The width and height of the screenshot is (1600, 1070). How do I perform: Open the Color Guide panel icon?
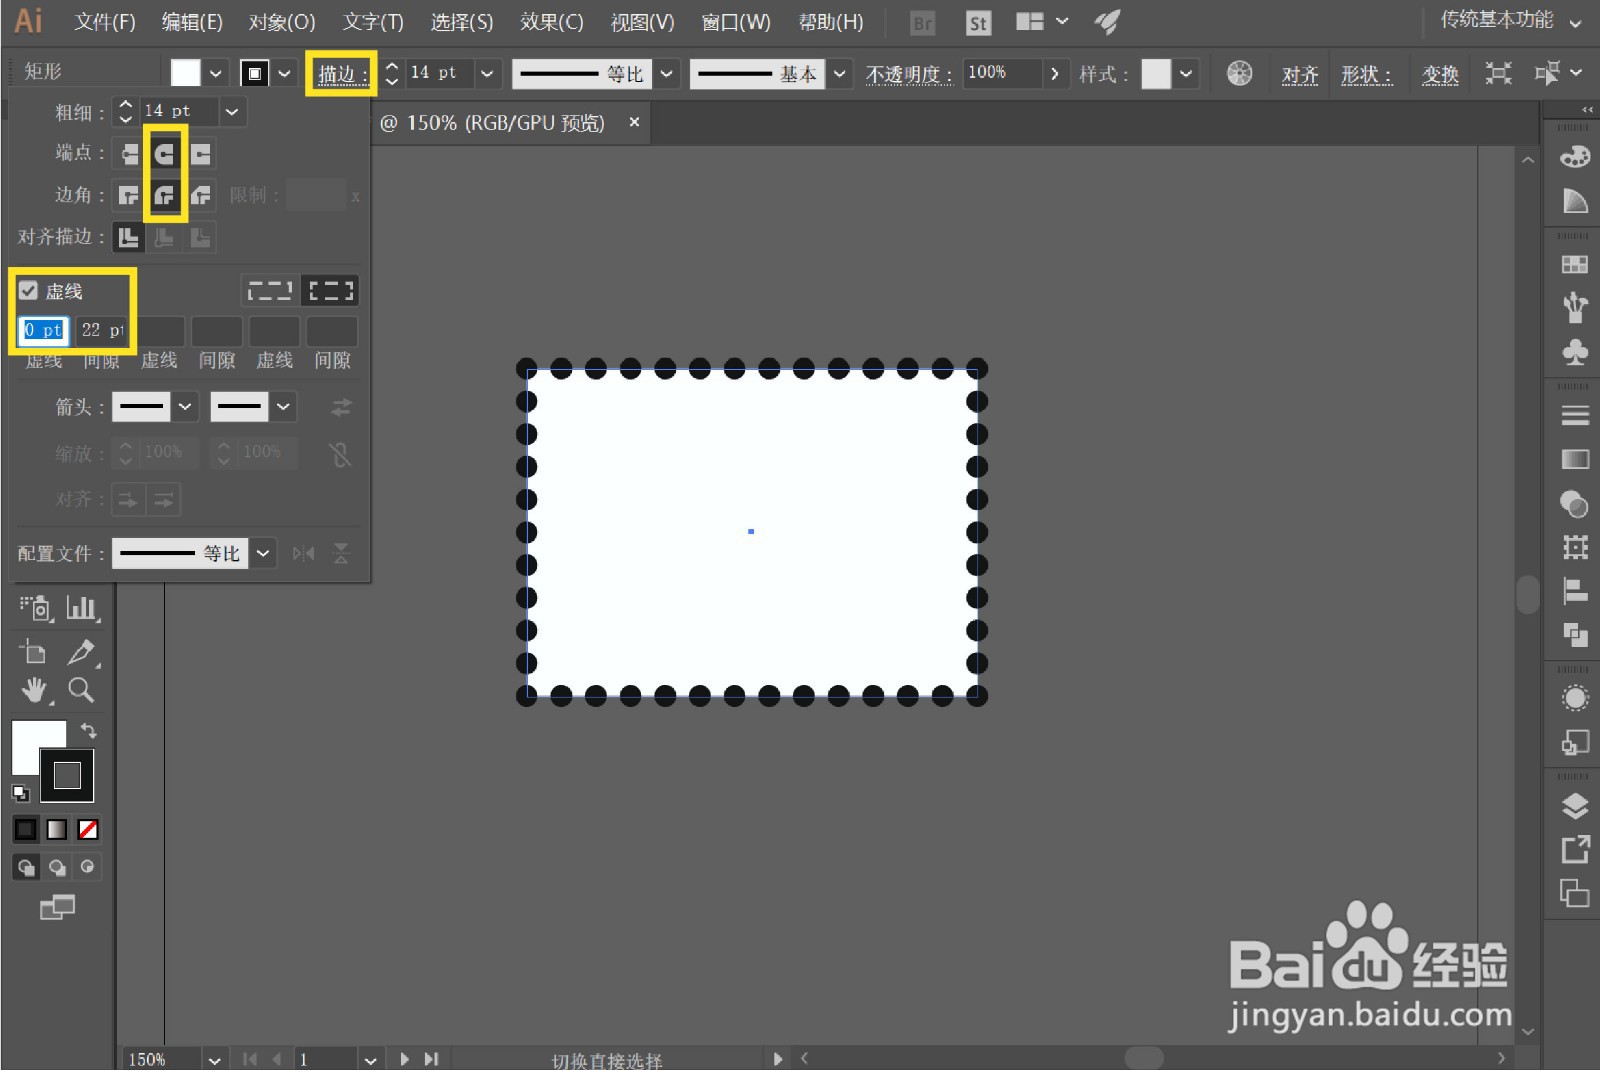1575,201
